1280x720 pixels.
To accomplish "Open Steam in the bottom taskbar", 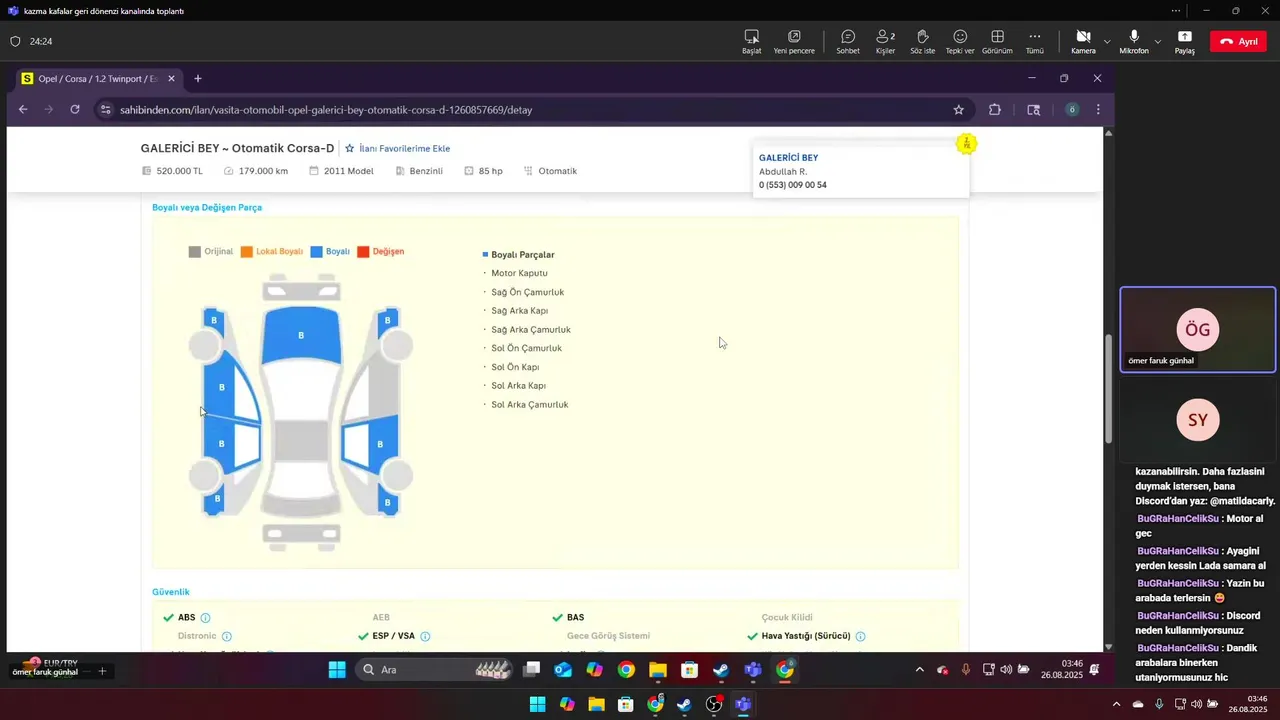I will tap(684, 705).
